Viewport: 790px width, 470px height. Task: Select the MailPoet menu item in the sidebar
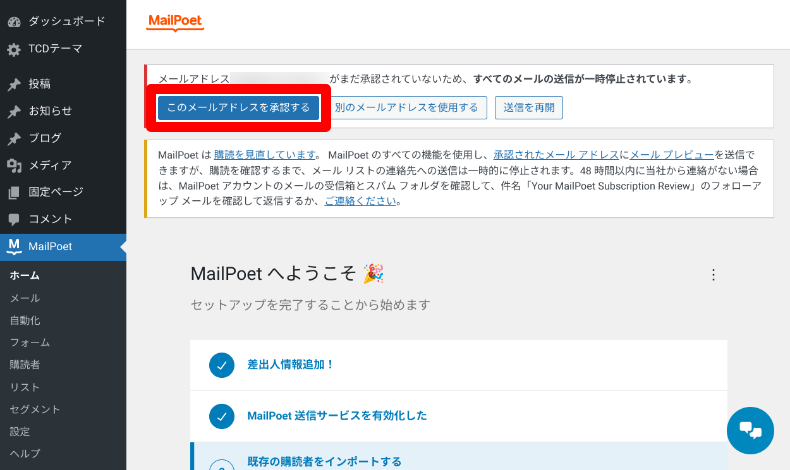(63, 247)
